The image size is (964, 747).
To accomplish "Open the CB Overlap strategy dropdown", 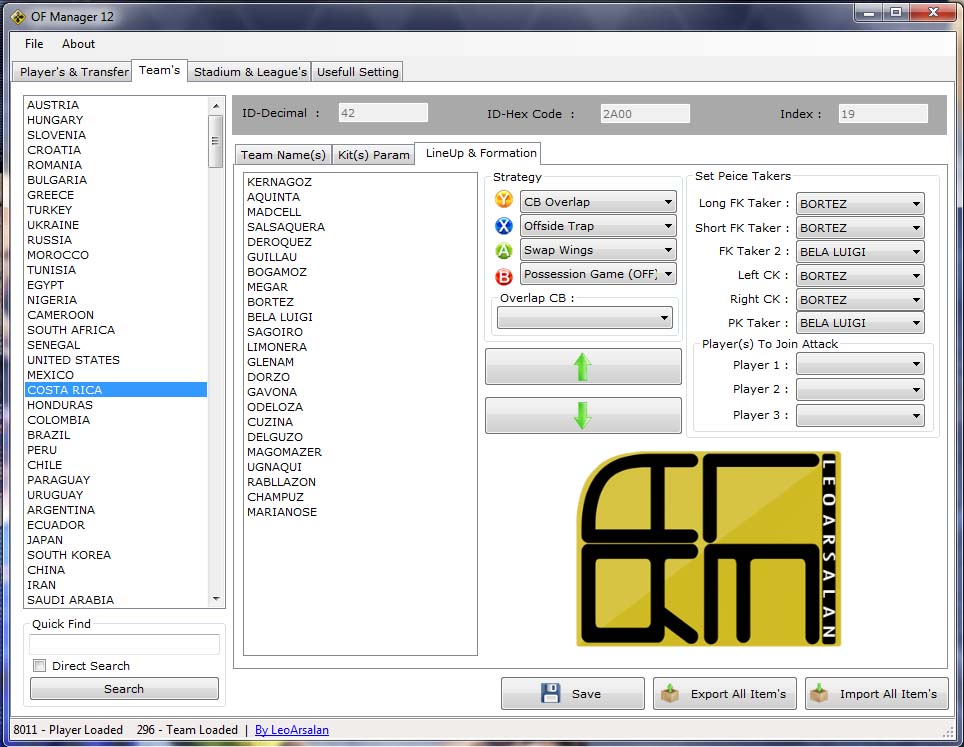I will click(598, 202).
